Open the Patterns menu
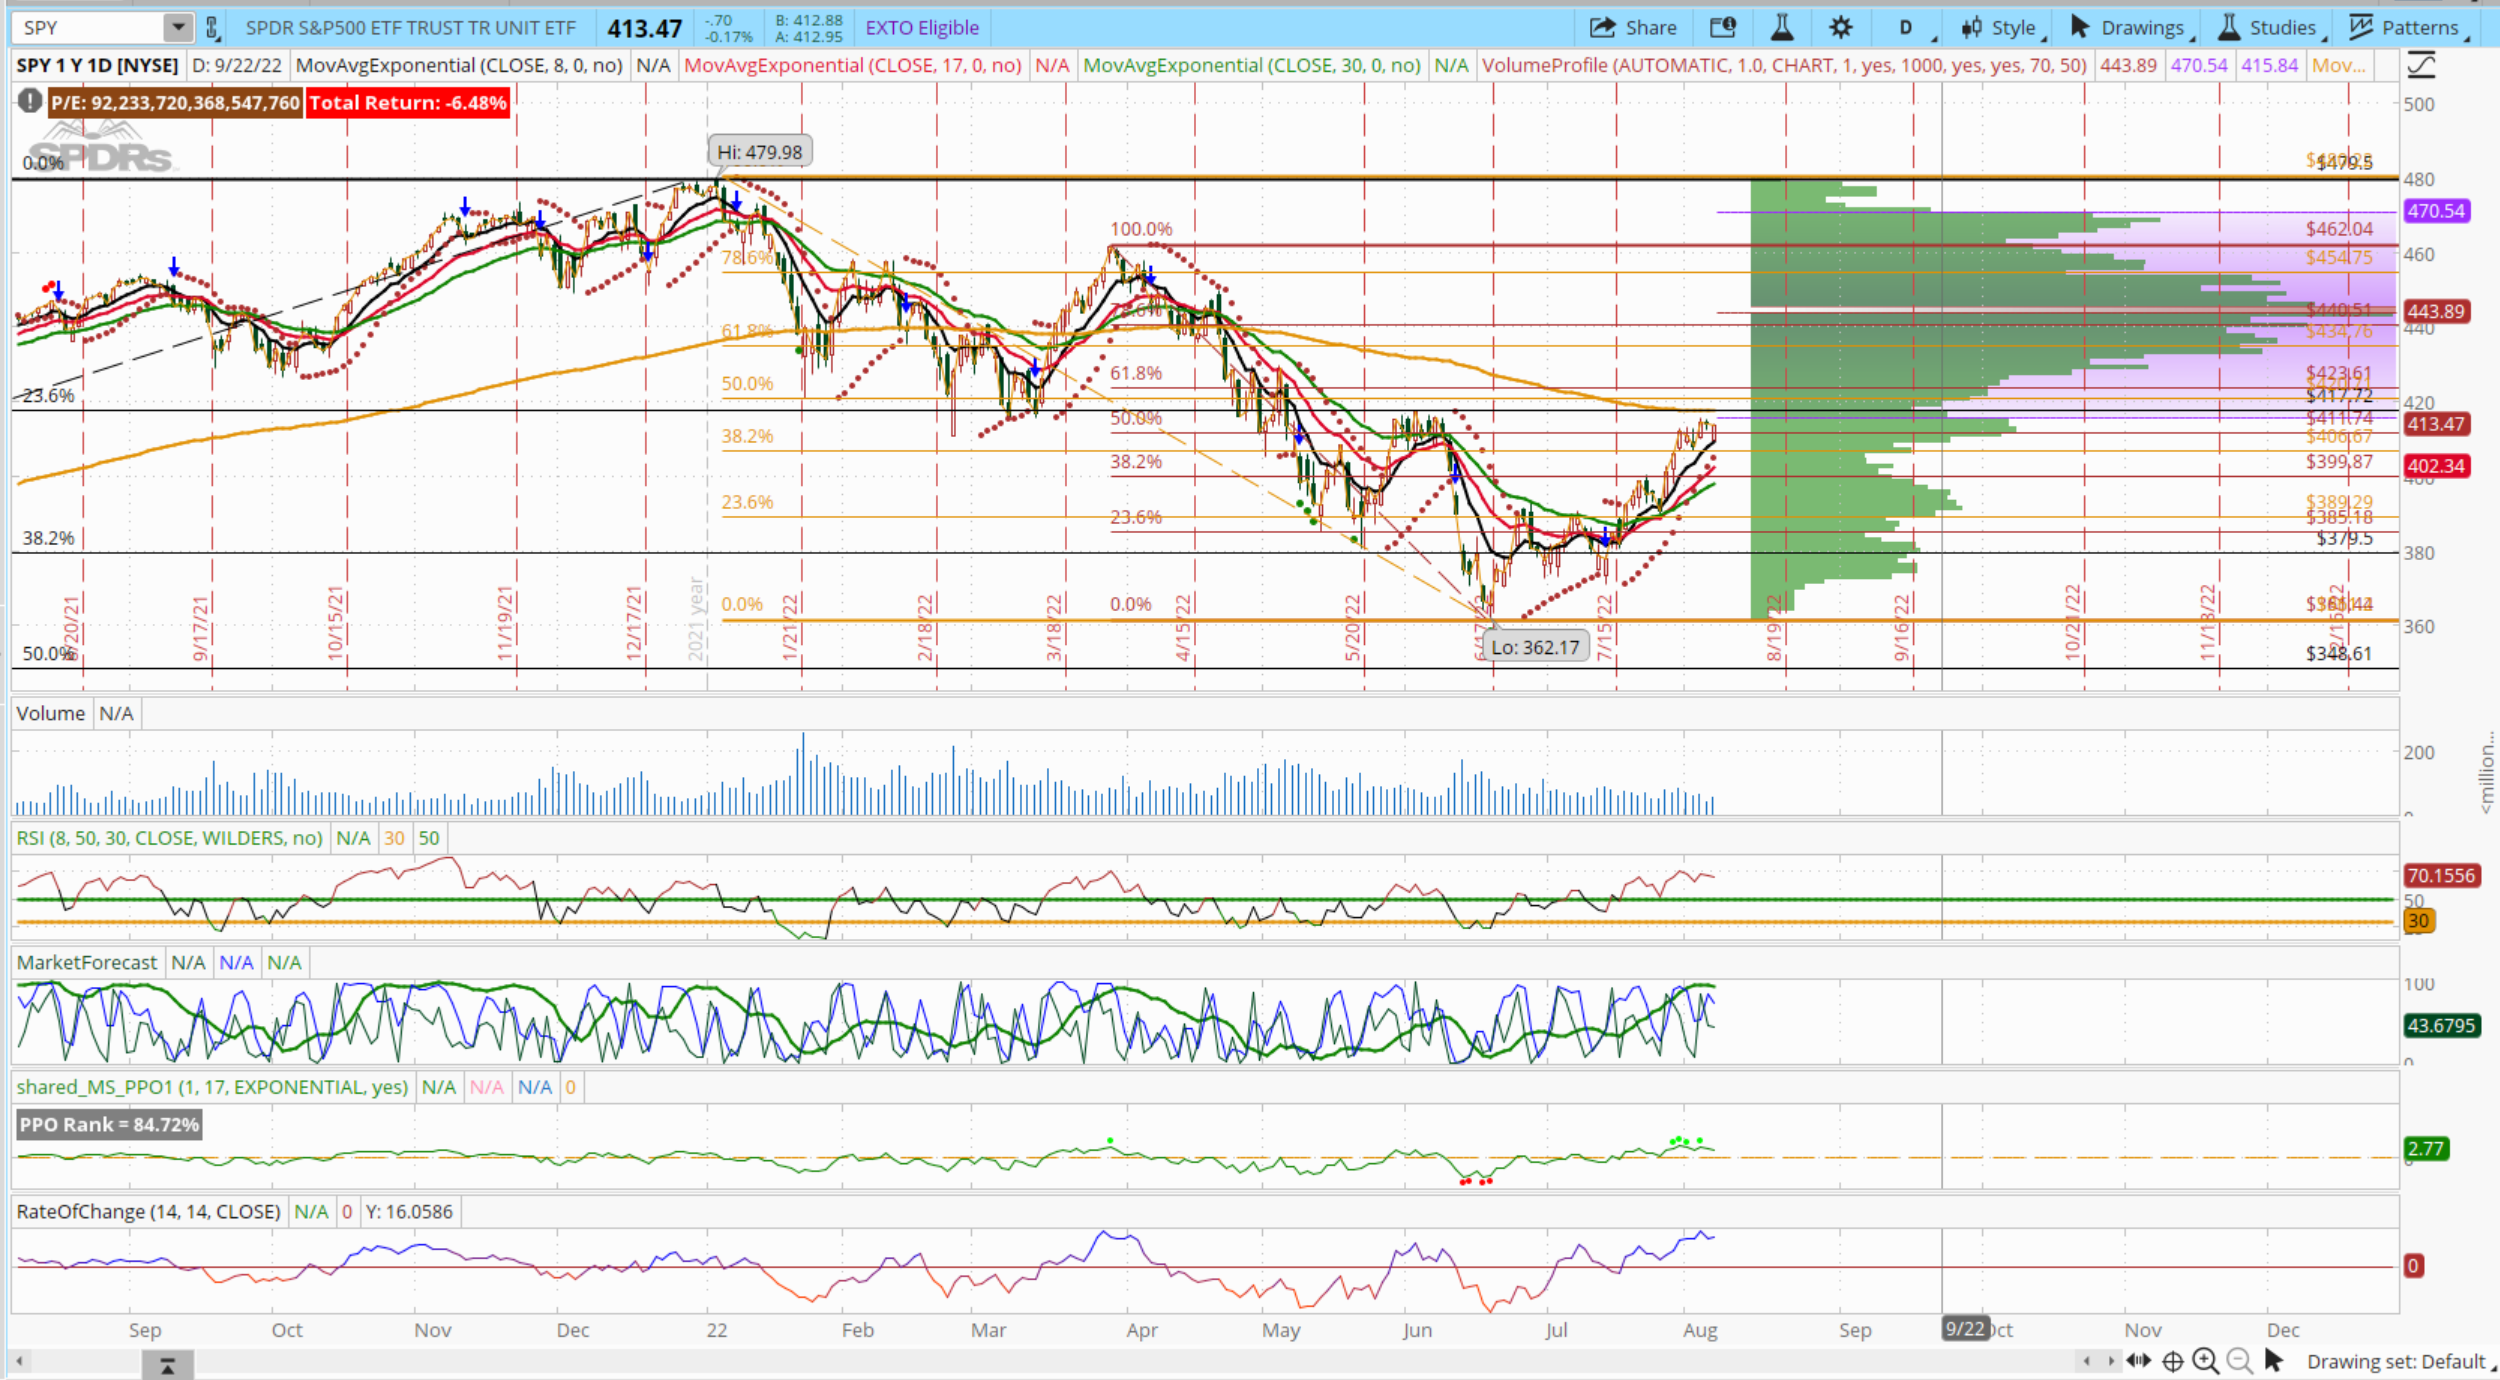 point(2408,27)
